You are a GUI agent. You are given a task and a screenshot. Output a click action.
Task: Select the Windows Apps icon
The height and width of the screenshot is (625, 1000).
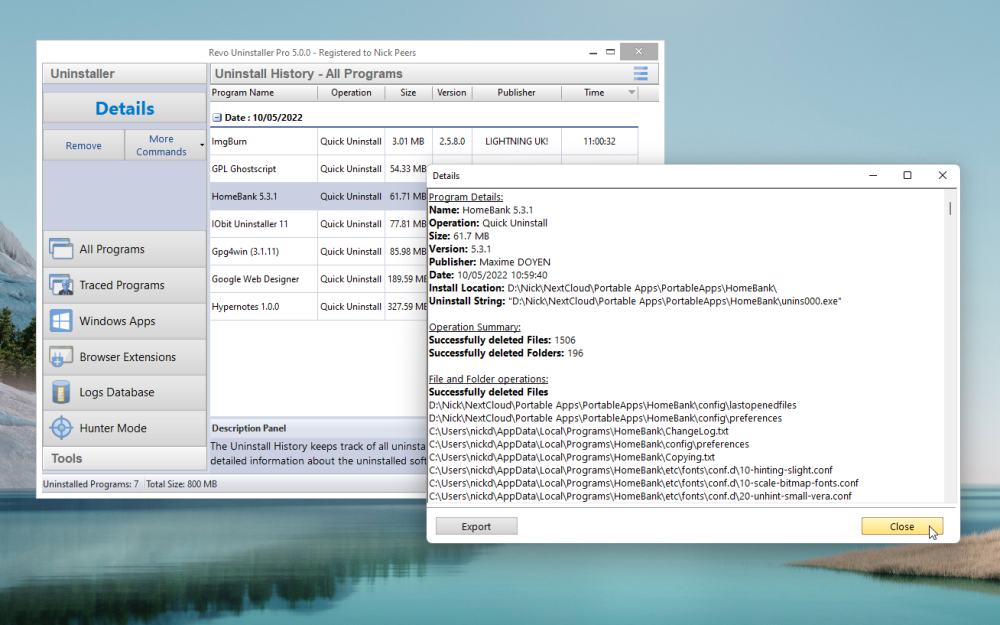(61, 321)
